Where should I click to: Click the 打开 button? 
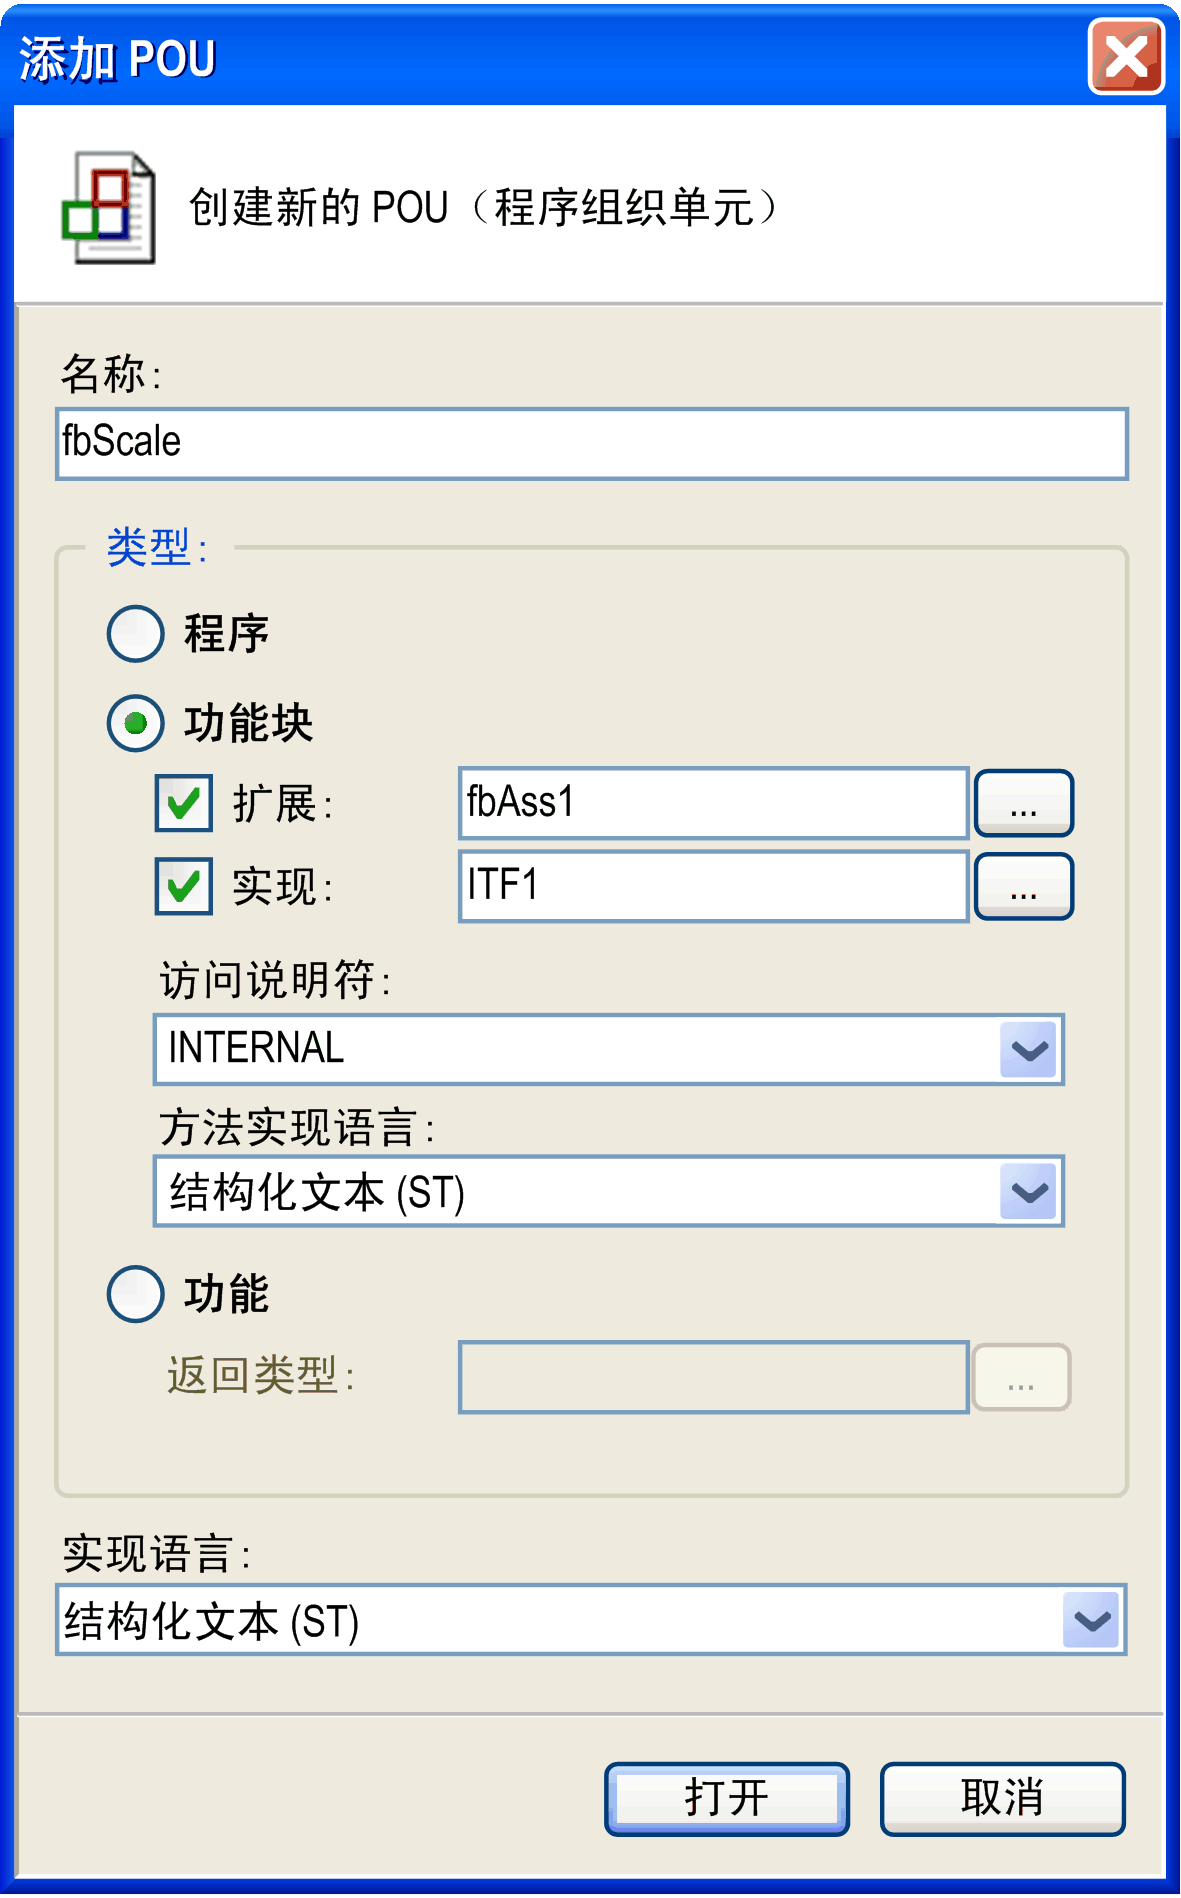[x=727, y=1799]
